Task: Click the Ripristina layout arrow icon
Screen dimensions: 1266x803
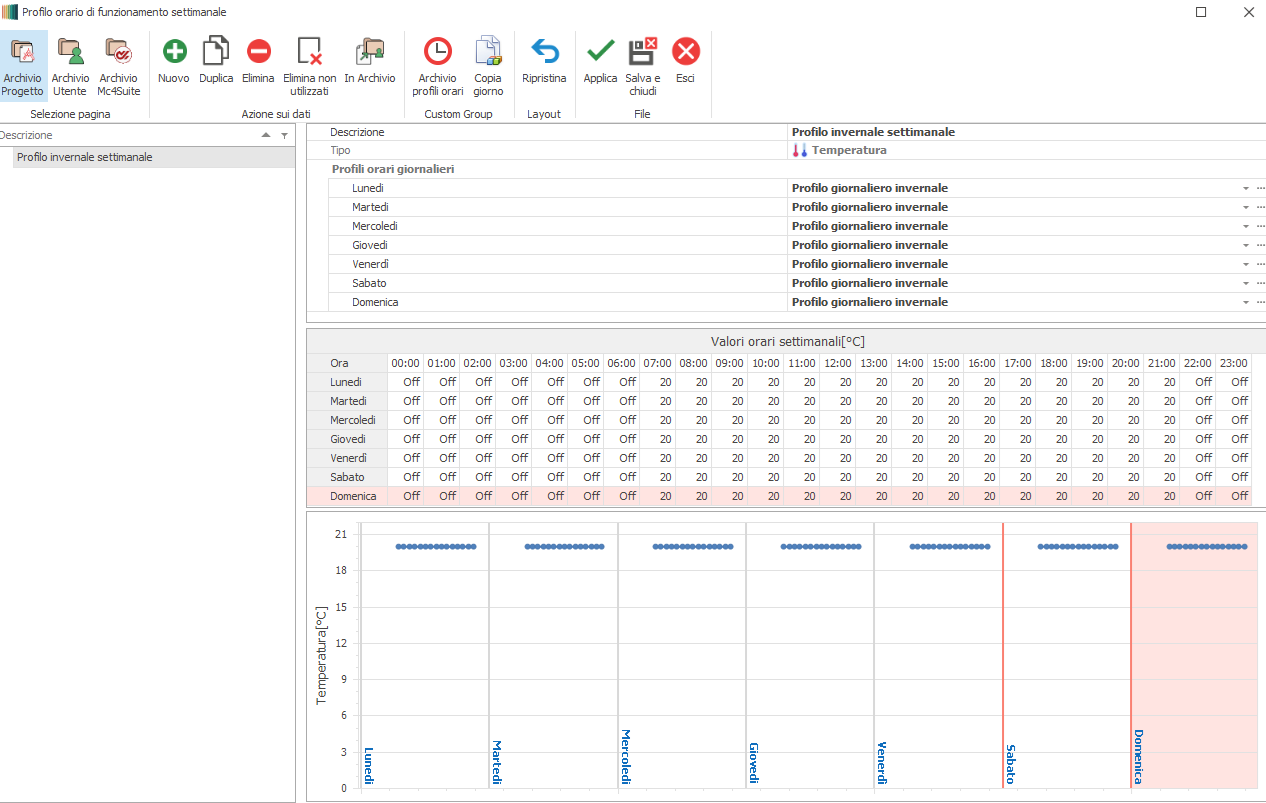Action: [544, 52]
